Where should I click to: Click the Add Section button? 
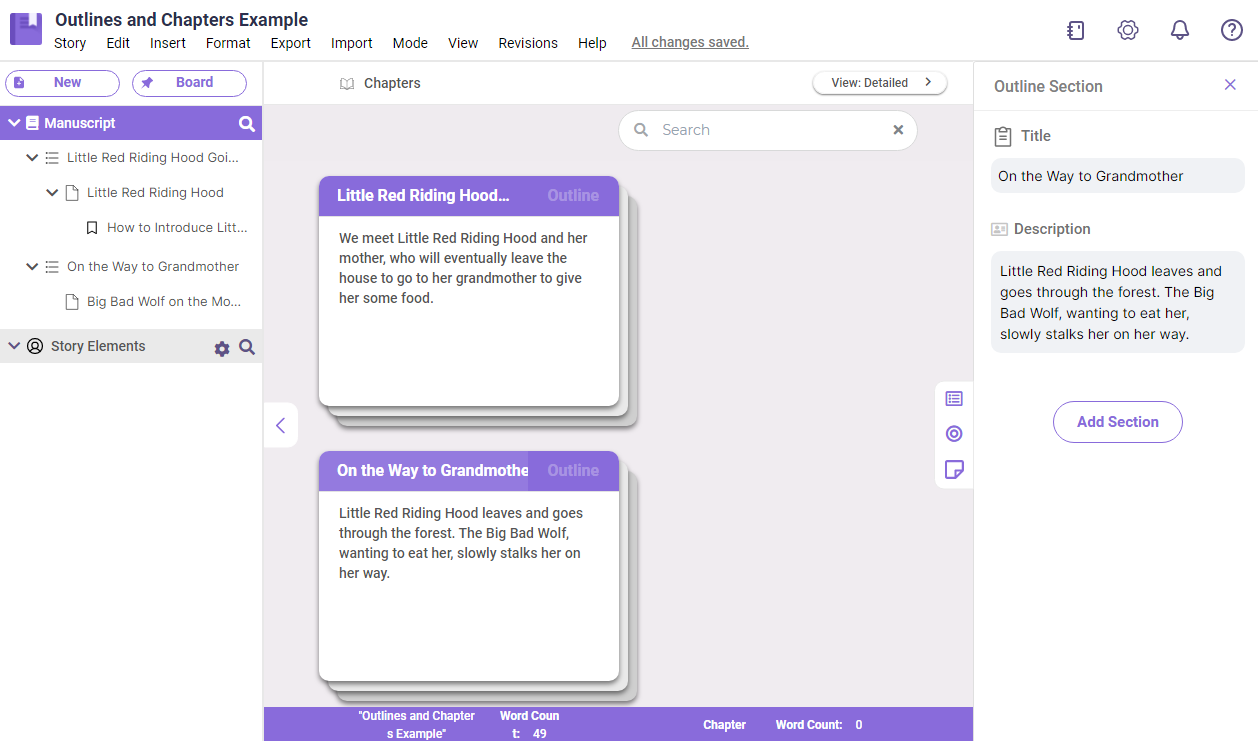pyautogui.click(x=1117, y=422)
